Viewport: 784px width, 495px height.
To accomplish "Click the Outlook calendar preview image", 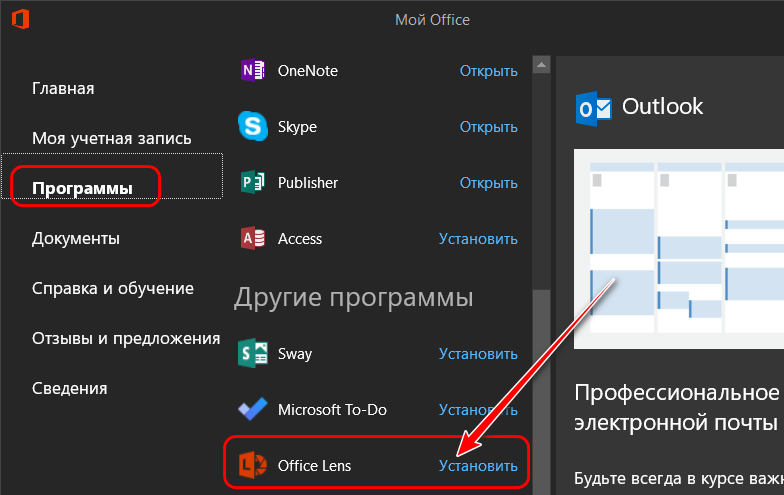I will (678, 248).
